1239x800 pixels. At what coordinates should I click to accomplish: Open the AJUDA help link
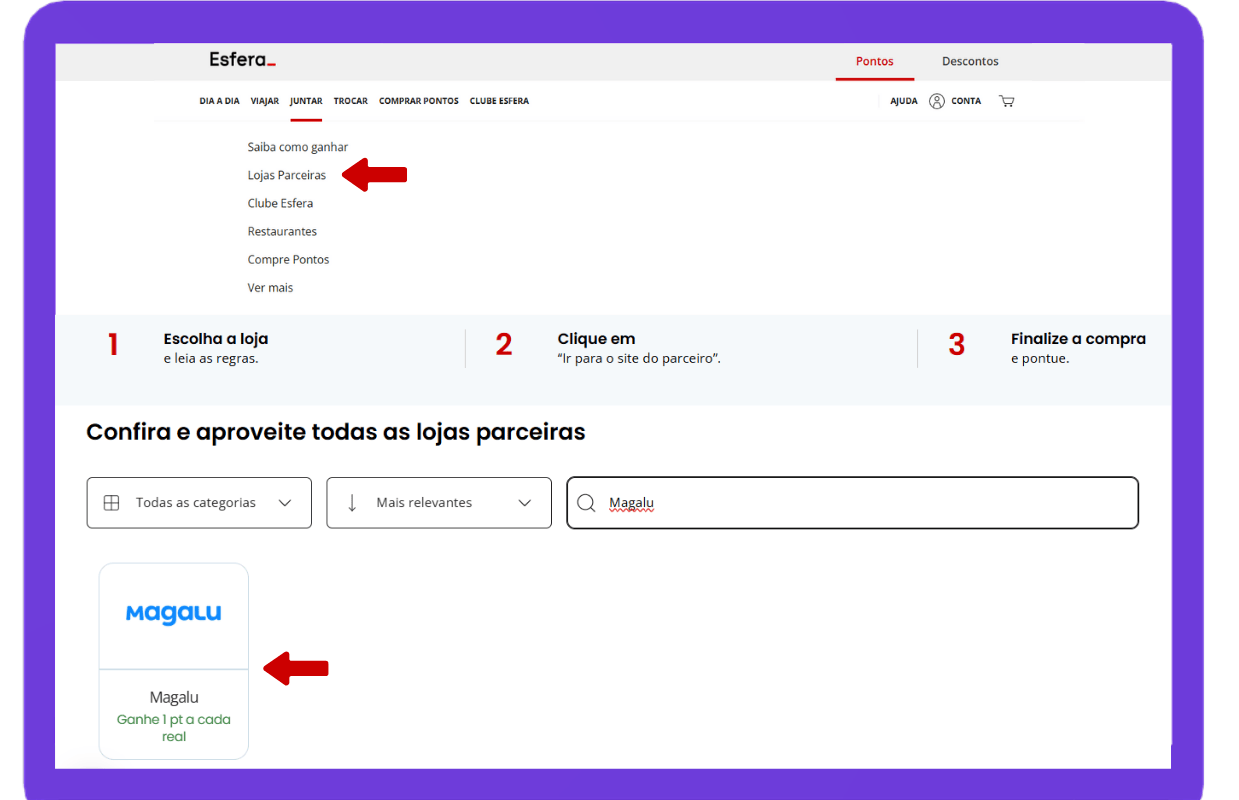903,101
